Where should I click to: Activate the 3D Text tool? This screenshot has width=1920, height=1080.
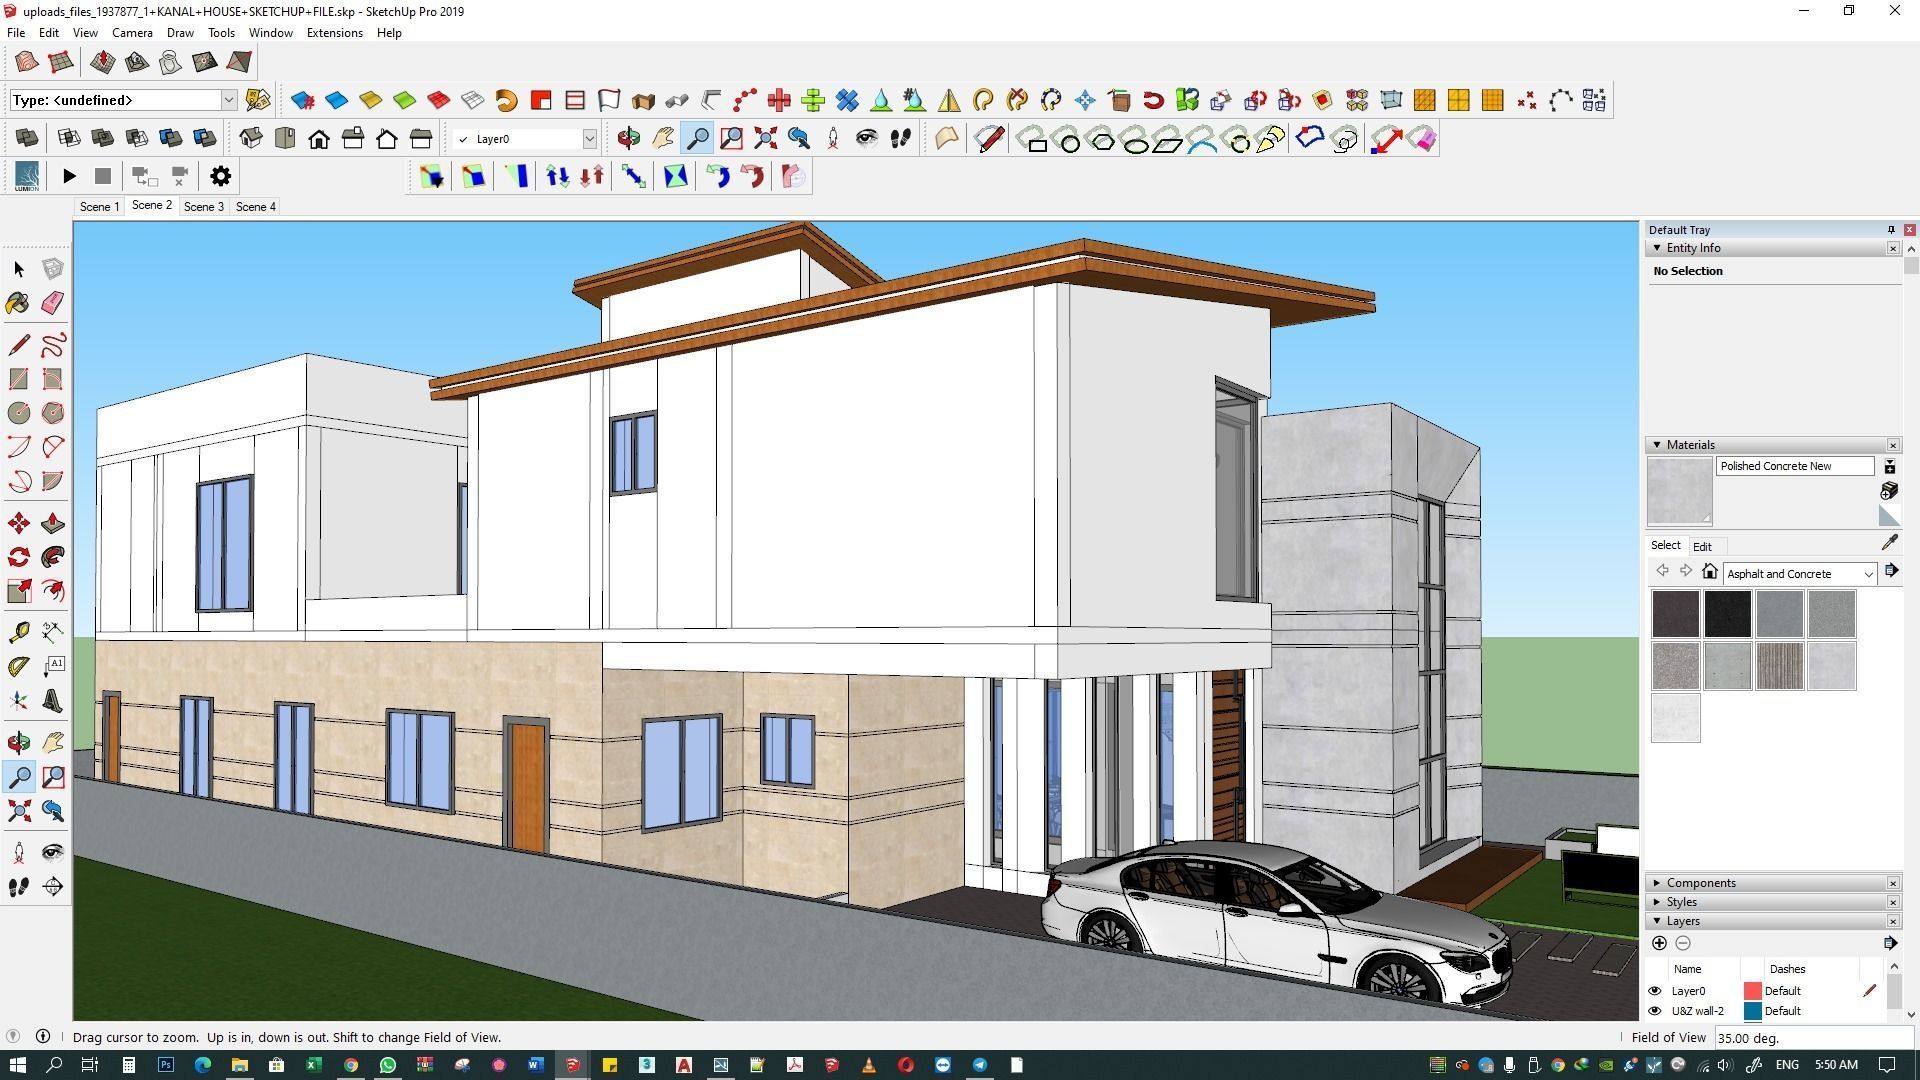point(52,701)
